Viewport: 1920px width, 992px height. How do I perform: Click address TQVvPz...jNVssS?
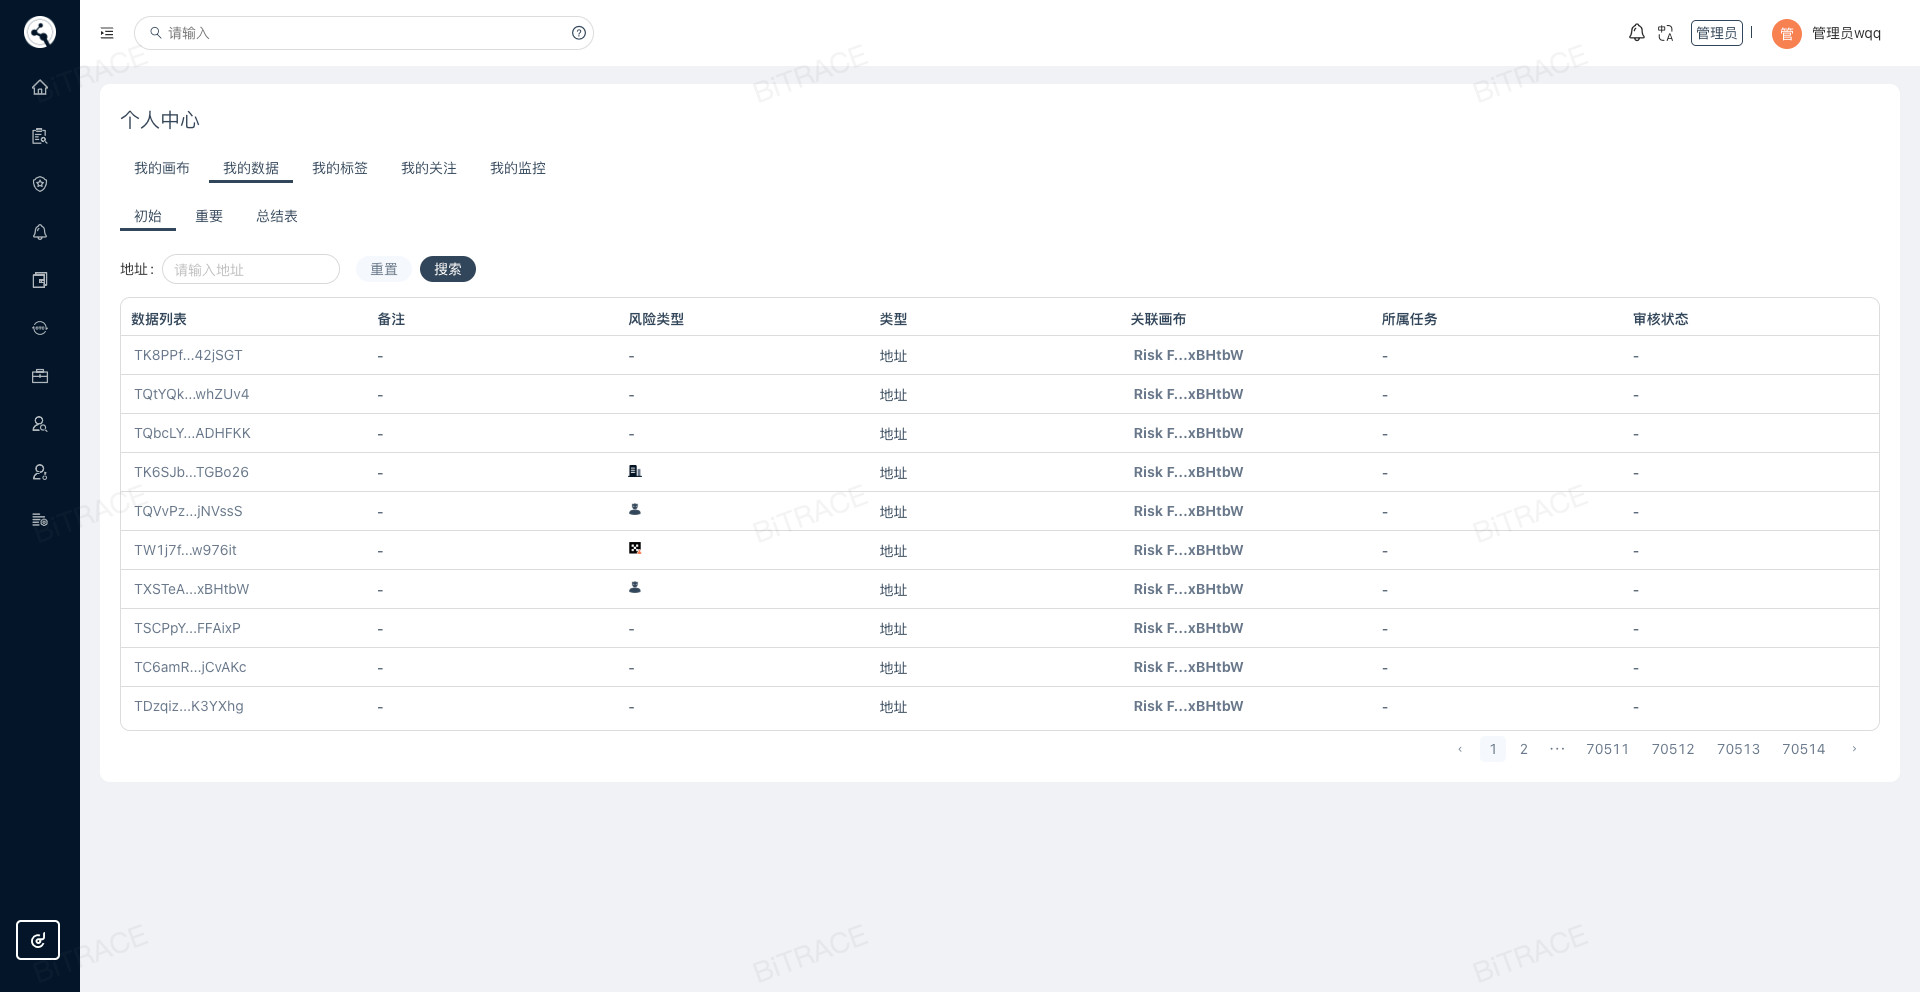pos(188,511)
